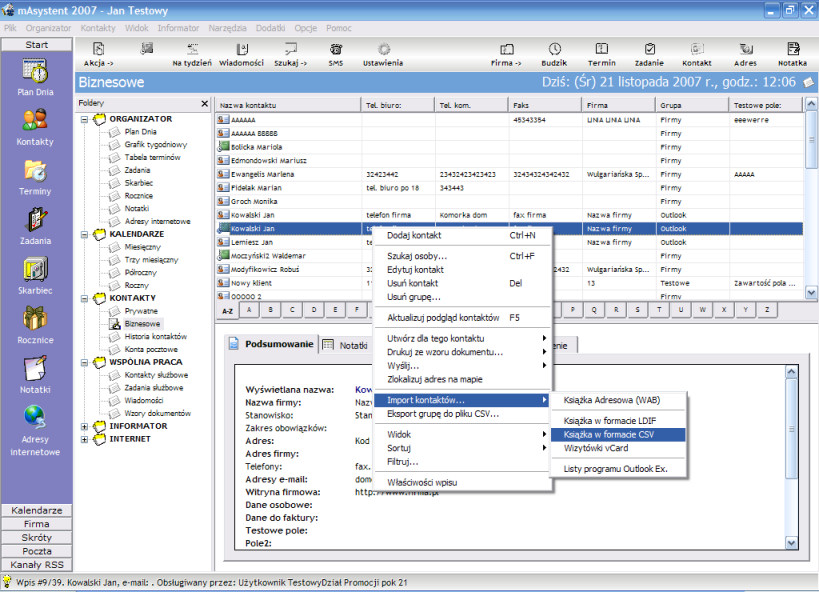Create a new Termin from toolbar

[602, 54]
